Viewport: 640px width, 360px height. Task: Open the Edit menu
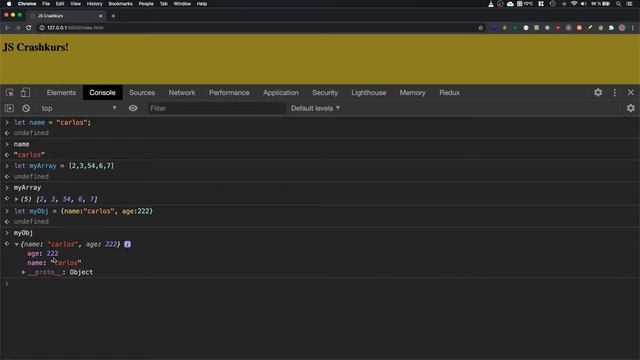[x=60, y=4]
